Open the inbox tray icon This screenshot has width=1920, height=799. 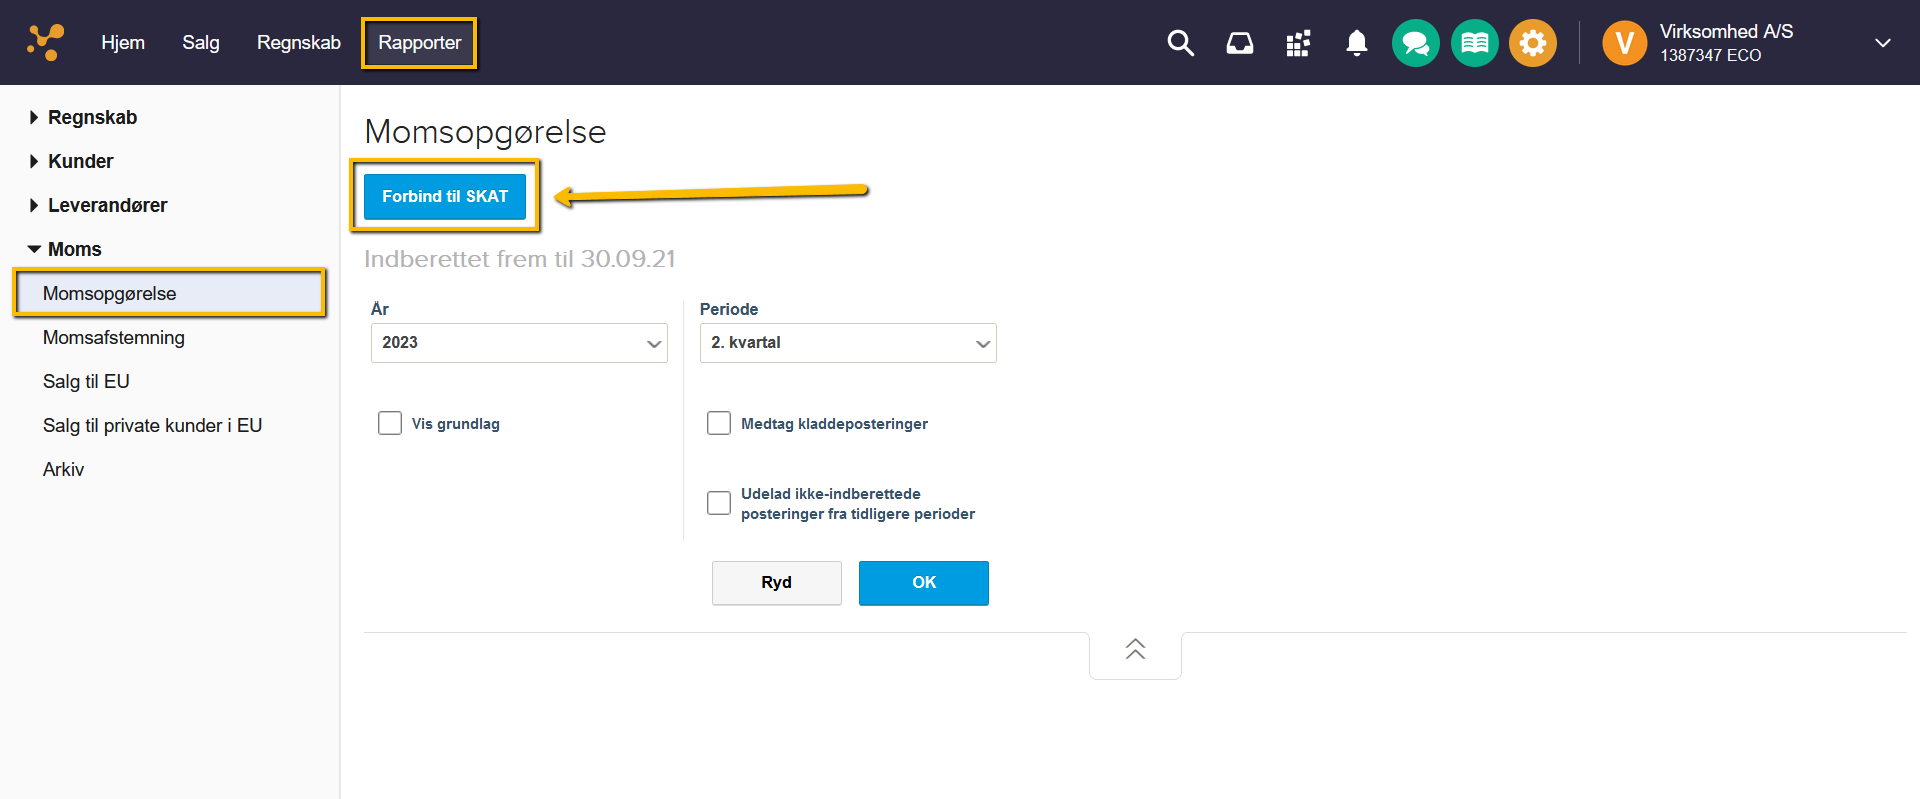coord(1239,43)
